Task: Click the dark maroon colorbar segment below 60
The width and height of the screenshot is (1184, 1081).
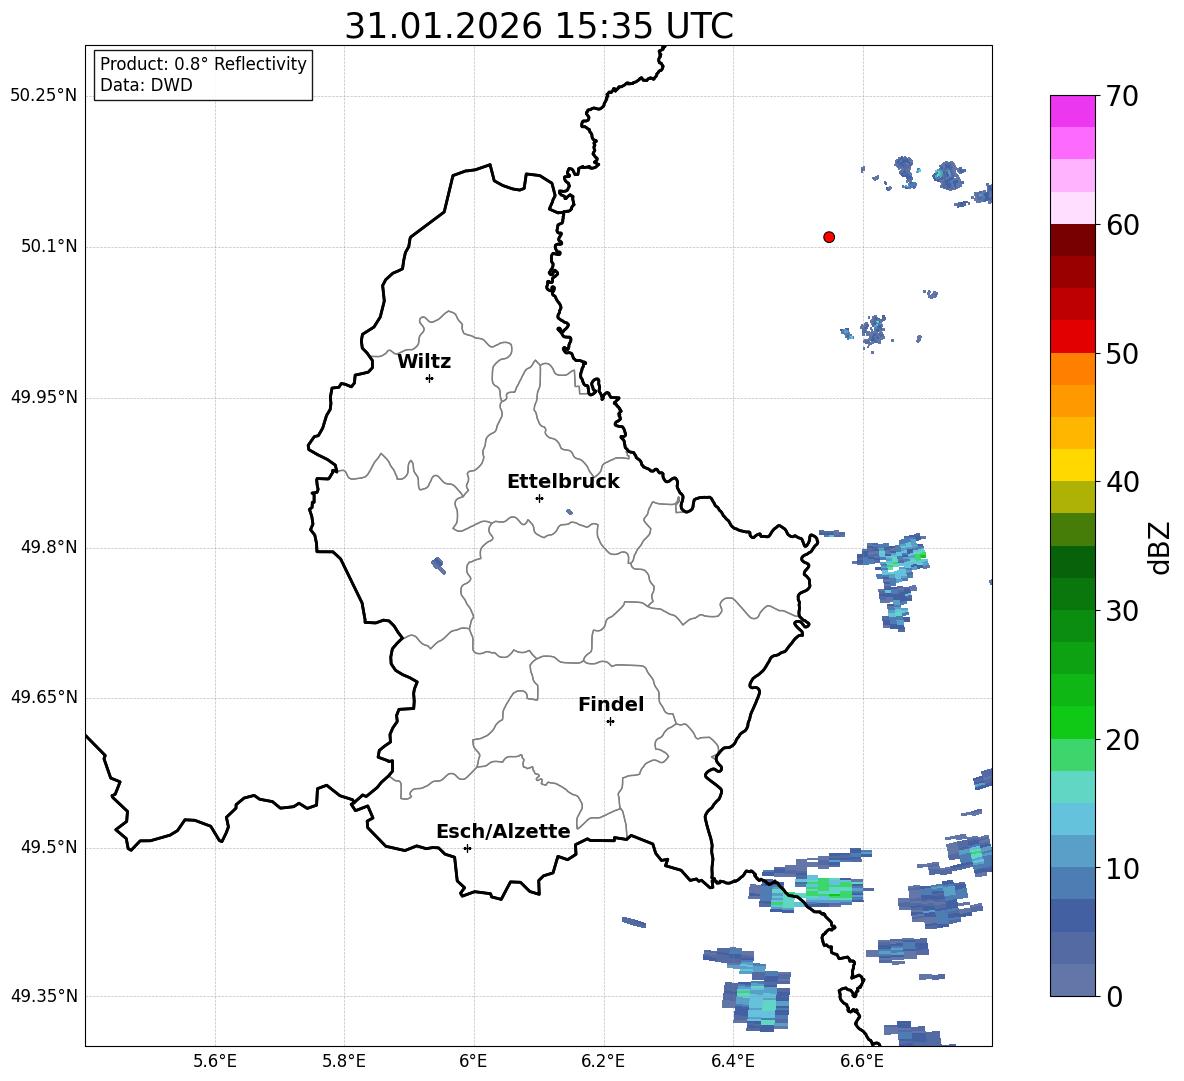Action: click(1072, 240)
